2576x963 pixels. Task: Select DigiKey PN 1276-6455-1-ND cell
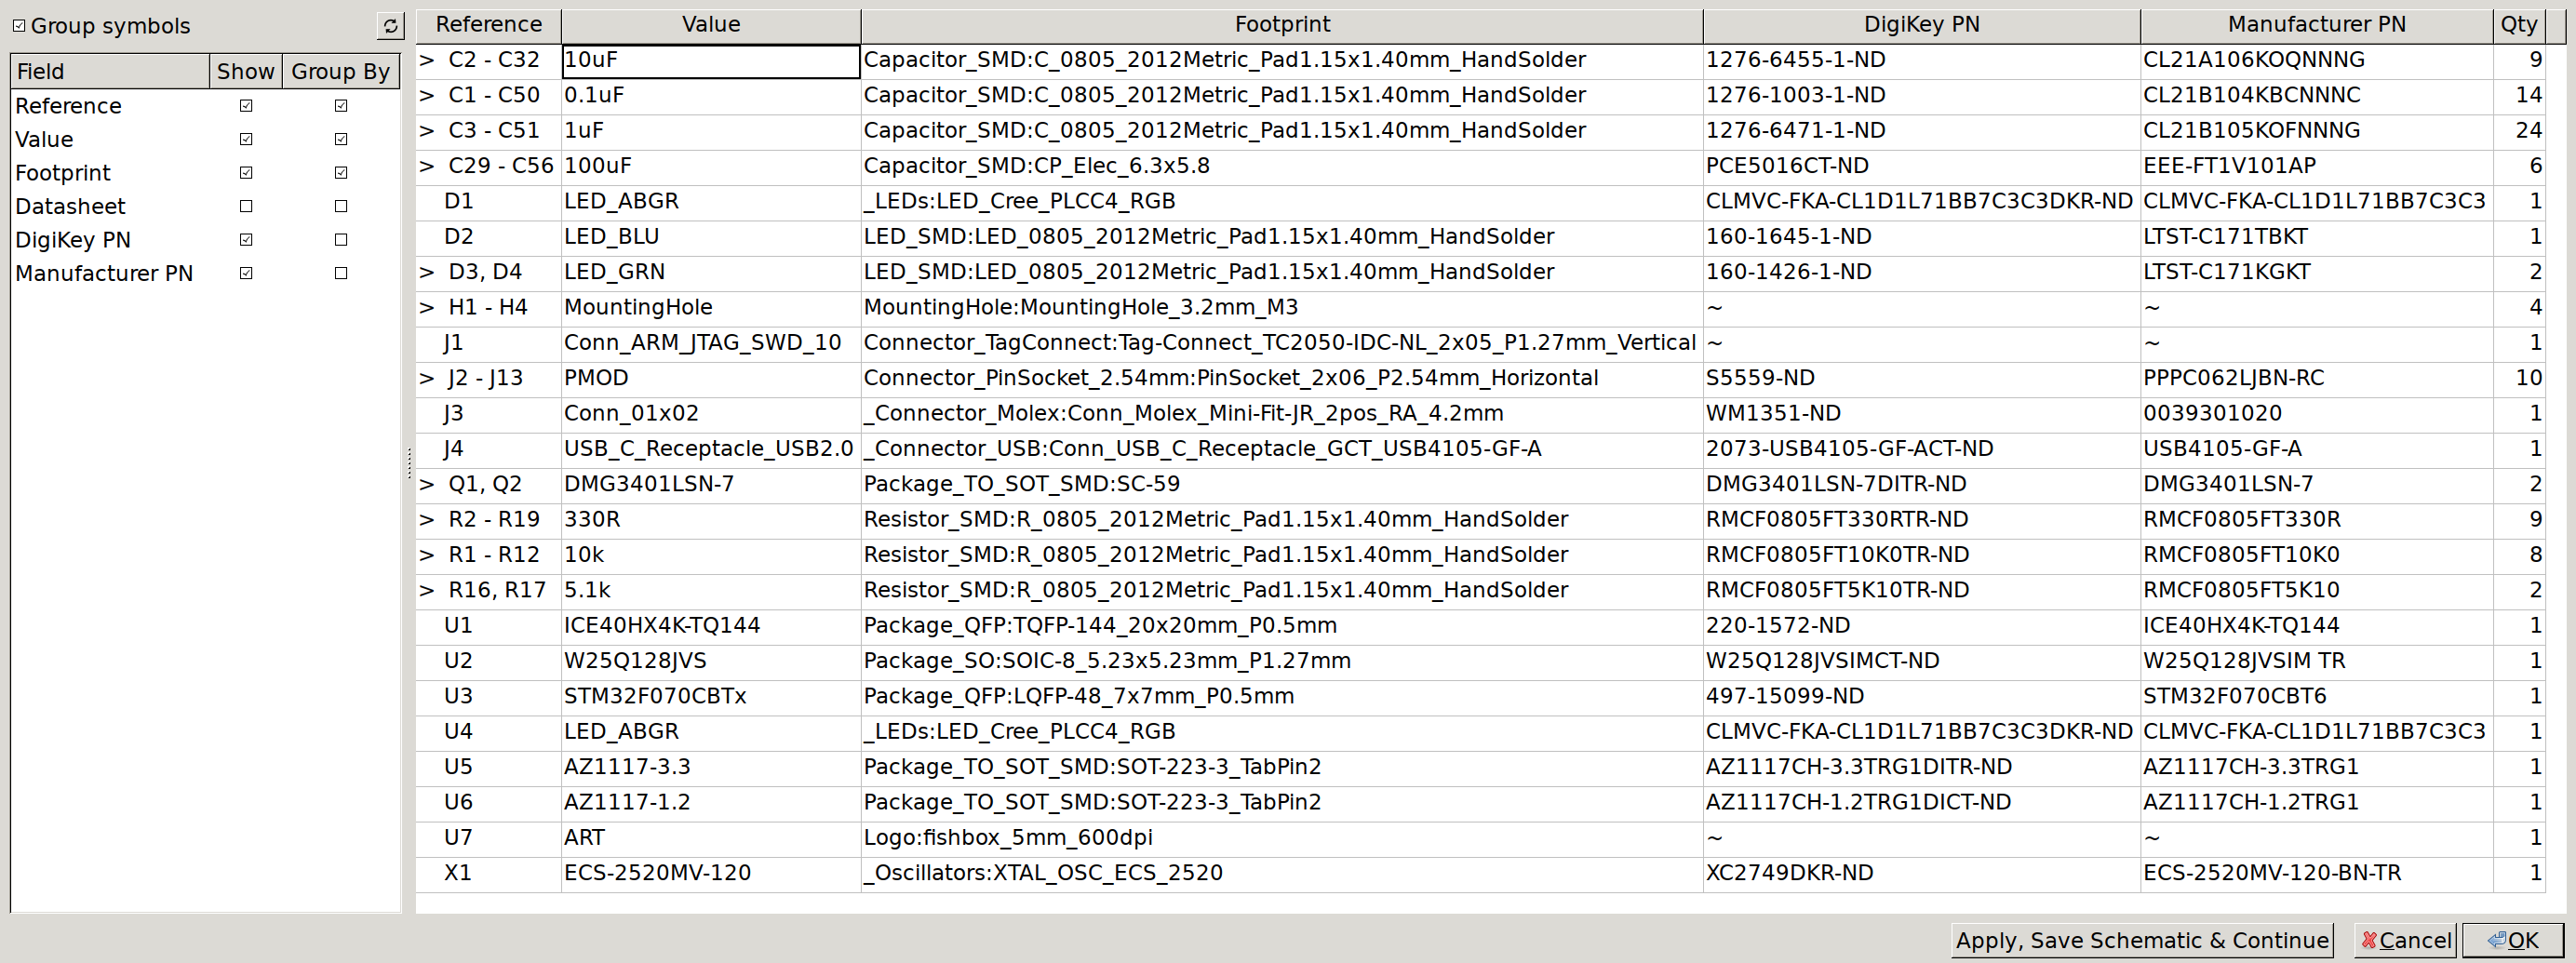pyautogui.click(x=1921, y=60)
